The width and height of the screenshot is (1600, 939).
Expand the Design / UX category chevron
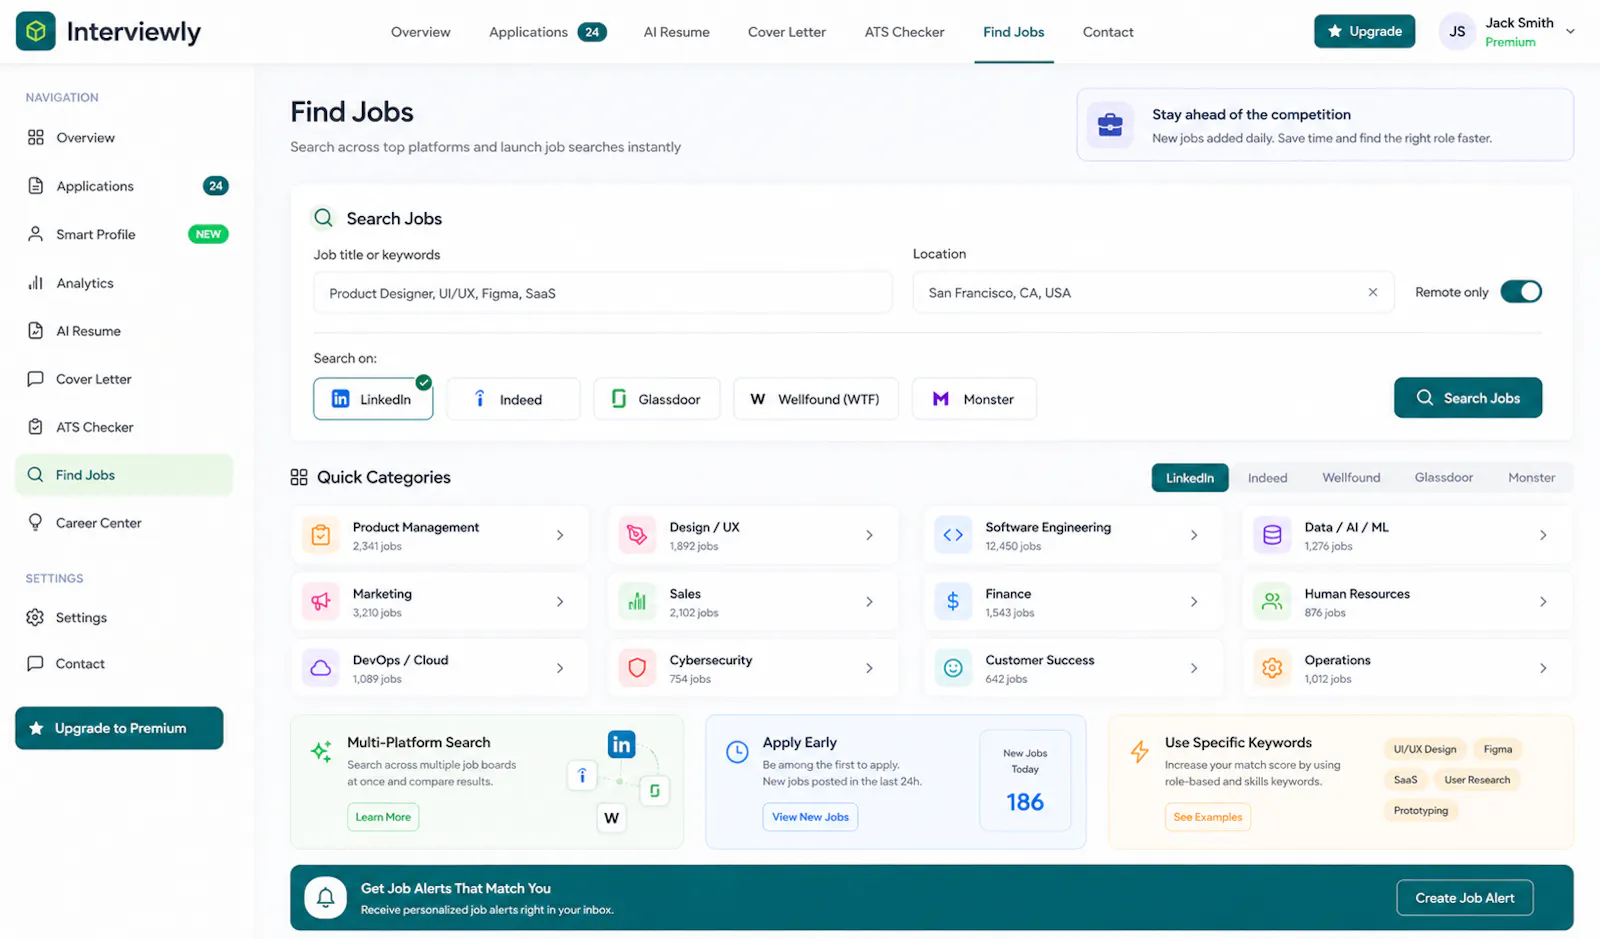[x=869, y=536]
